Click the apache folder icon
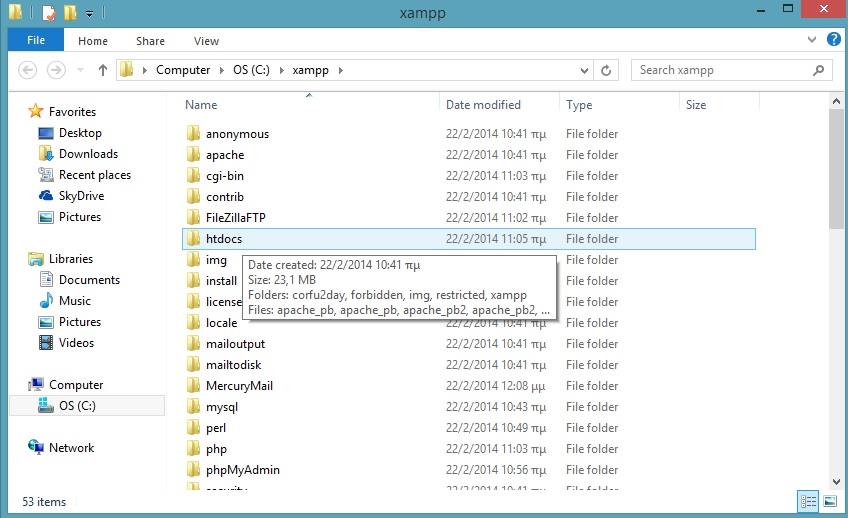 click(x=194, y=155)
